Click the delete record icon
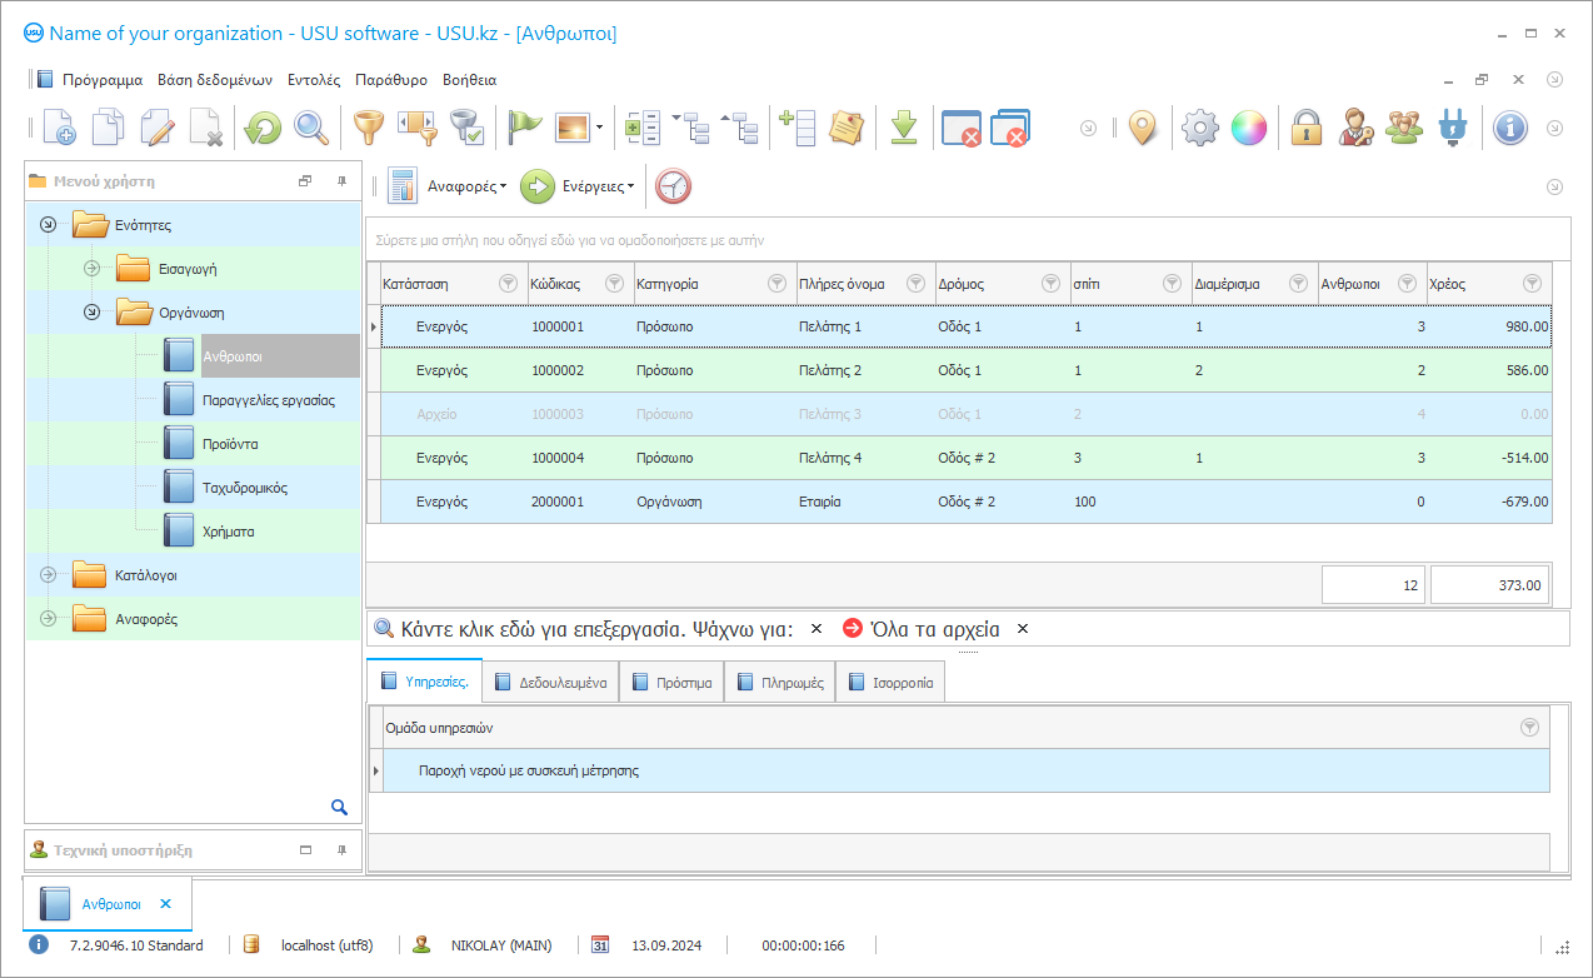Image resolution: width=1593 pixels, height=978 pixels. coord(206,128)
